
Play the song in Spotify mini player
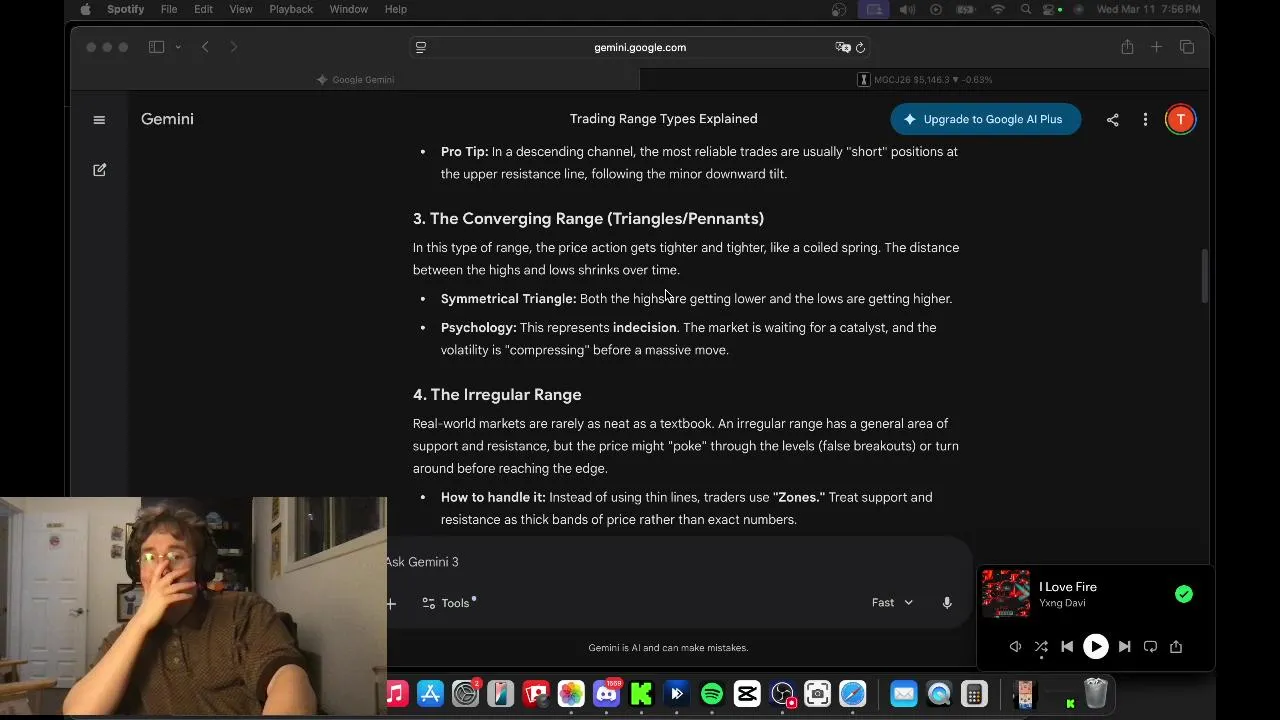[1096, 647]
